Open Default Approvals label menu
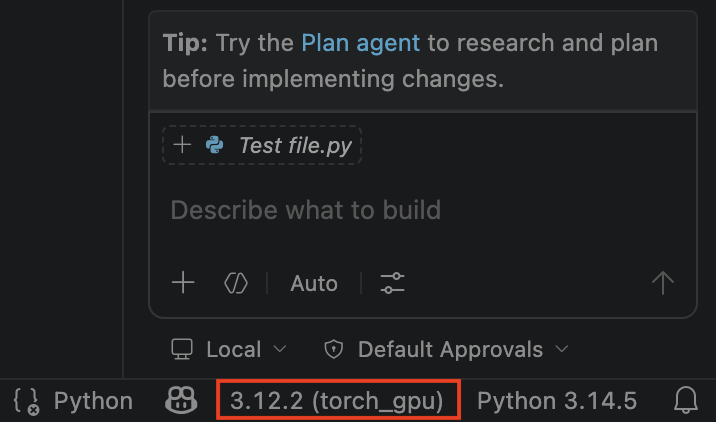The height and width of the screenshot is (422, 716). pyautogui.click(x=450, y=350)
